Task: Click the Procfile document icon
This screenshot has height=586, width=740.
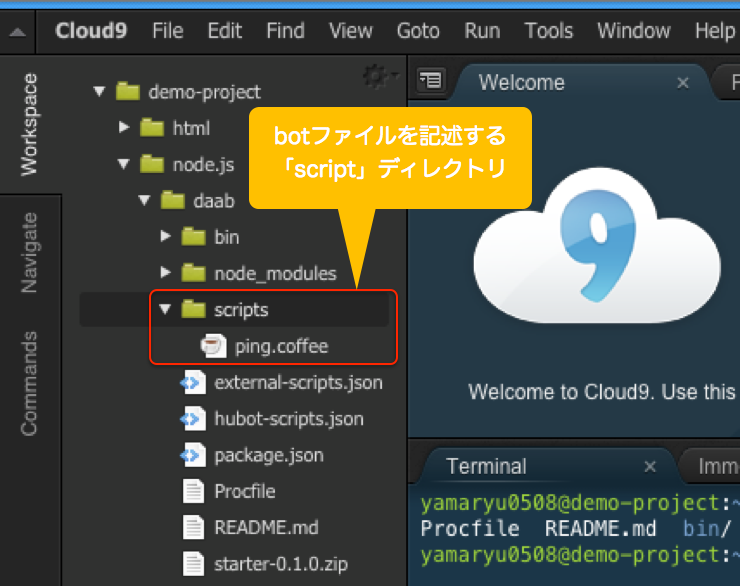Action: 193,491
